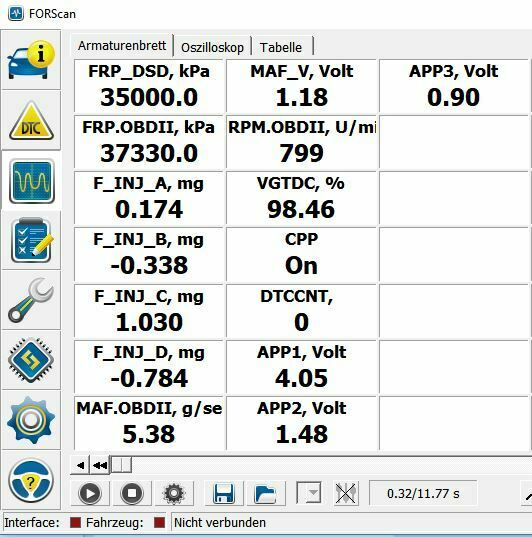The height and width of the screenshot is (537, 532).
Task: Select the APP2 Volt gauge cell
Action: pyautogui.click(x=301, y=423)
